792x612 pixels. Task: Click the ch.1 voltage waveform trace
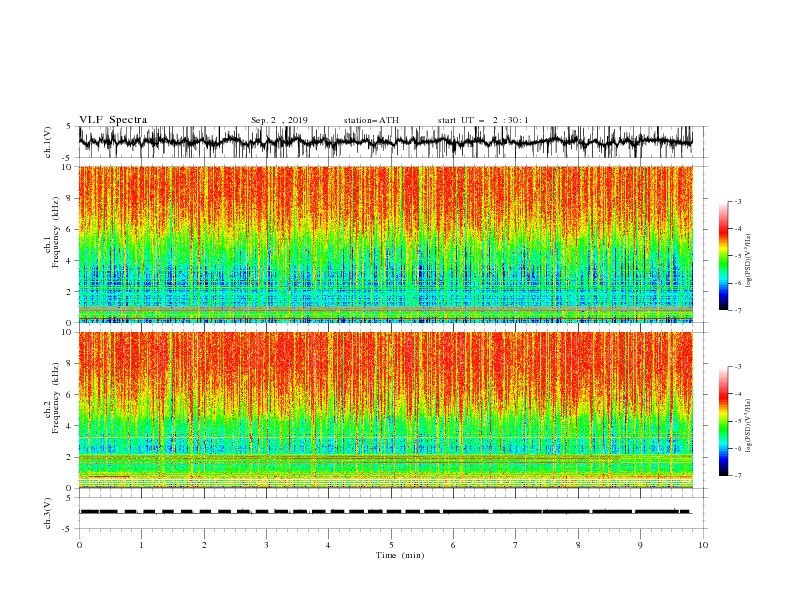[x=386, y=142]
